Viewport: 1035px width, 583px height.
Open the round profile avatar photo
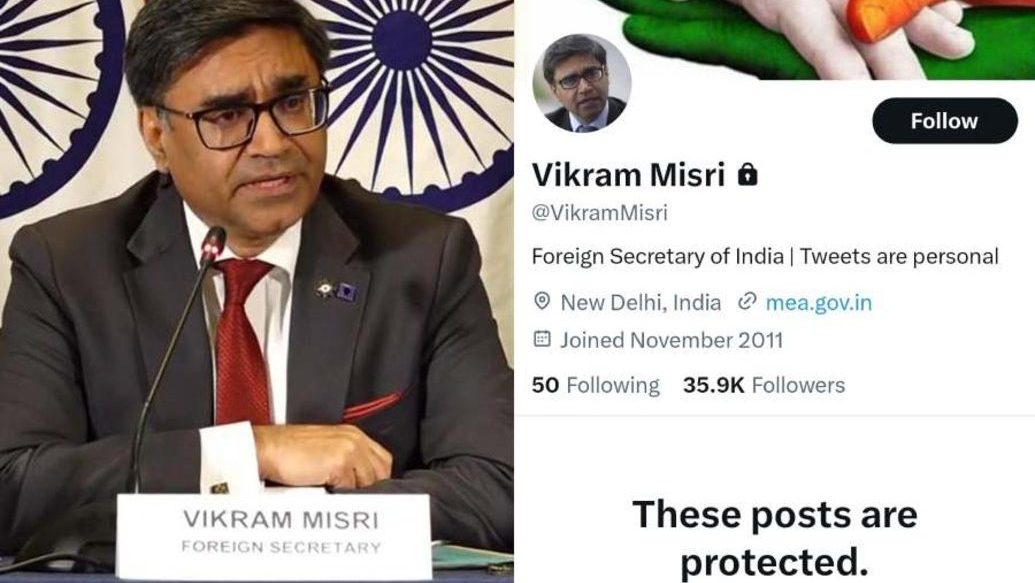[582, 83]
